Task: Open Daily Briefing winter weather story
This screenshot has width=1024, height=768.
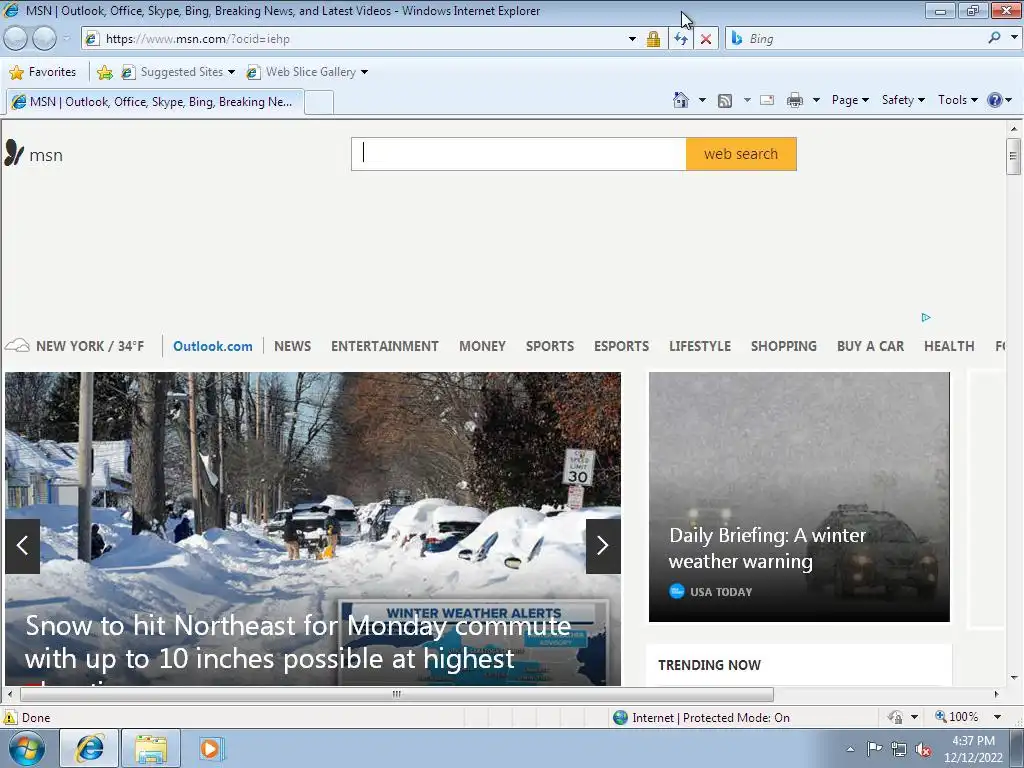Action: click(x=799, y=497)
